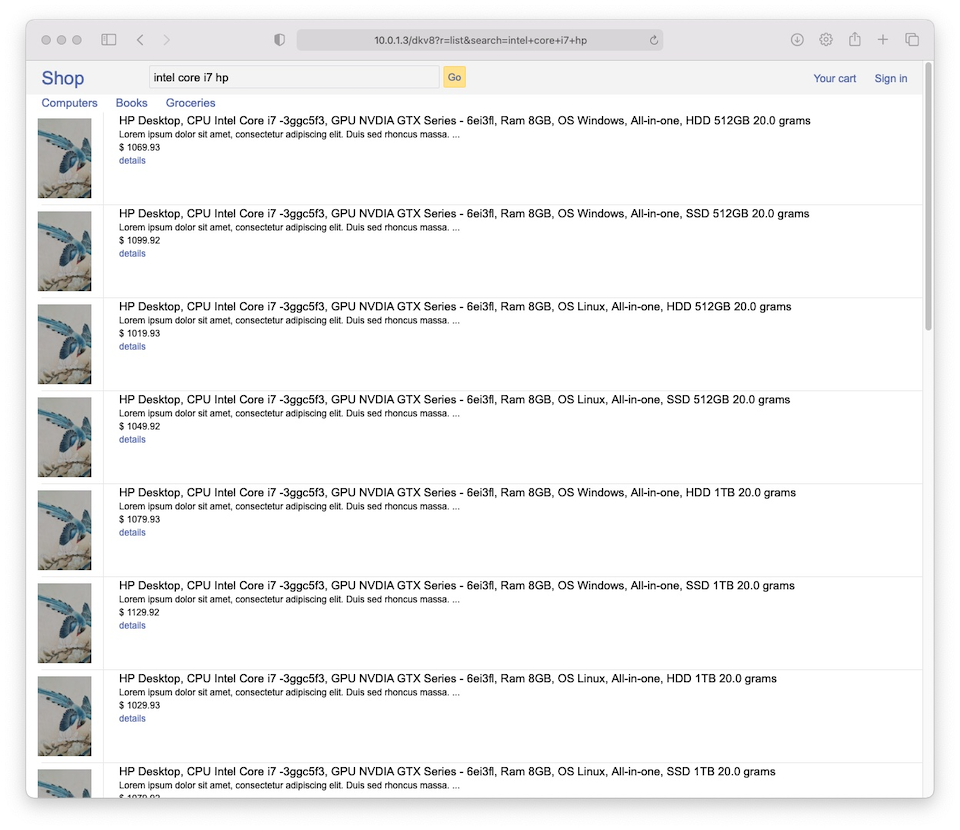Click the browser address bar
The width and height of the screenshot is (960, 830).
tap(480, 40)
